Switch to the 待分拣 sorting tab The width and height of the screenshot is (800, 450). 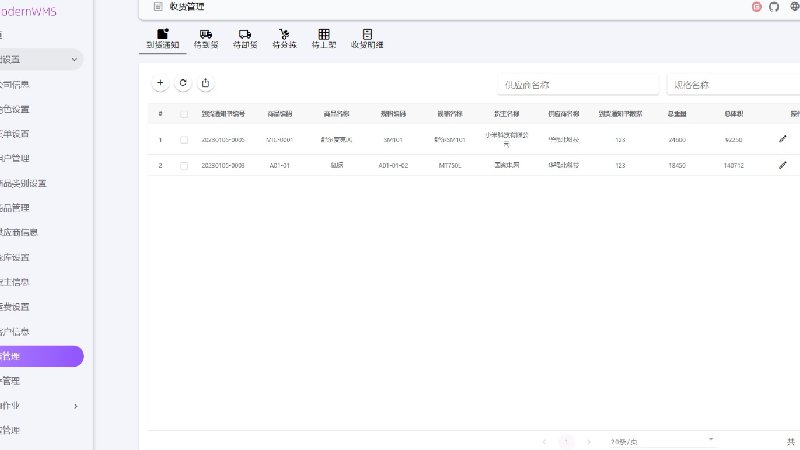click(284, 39)
